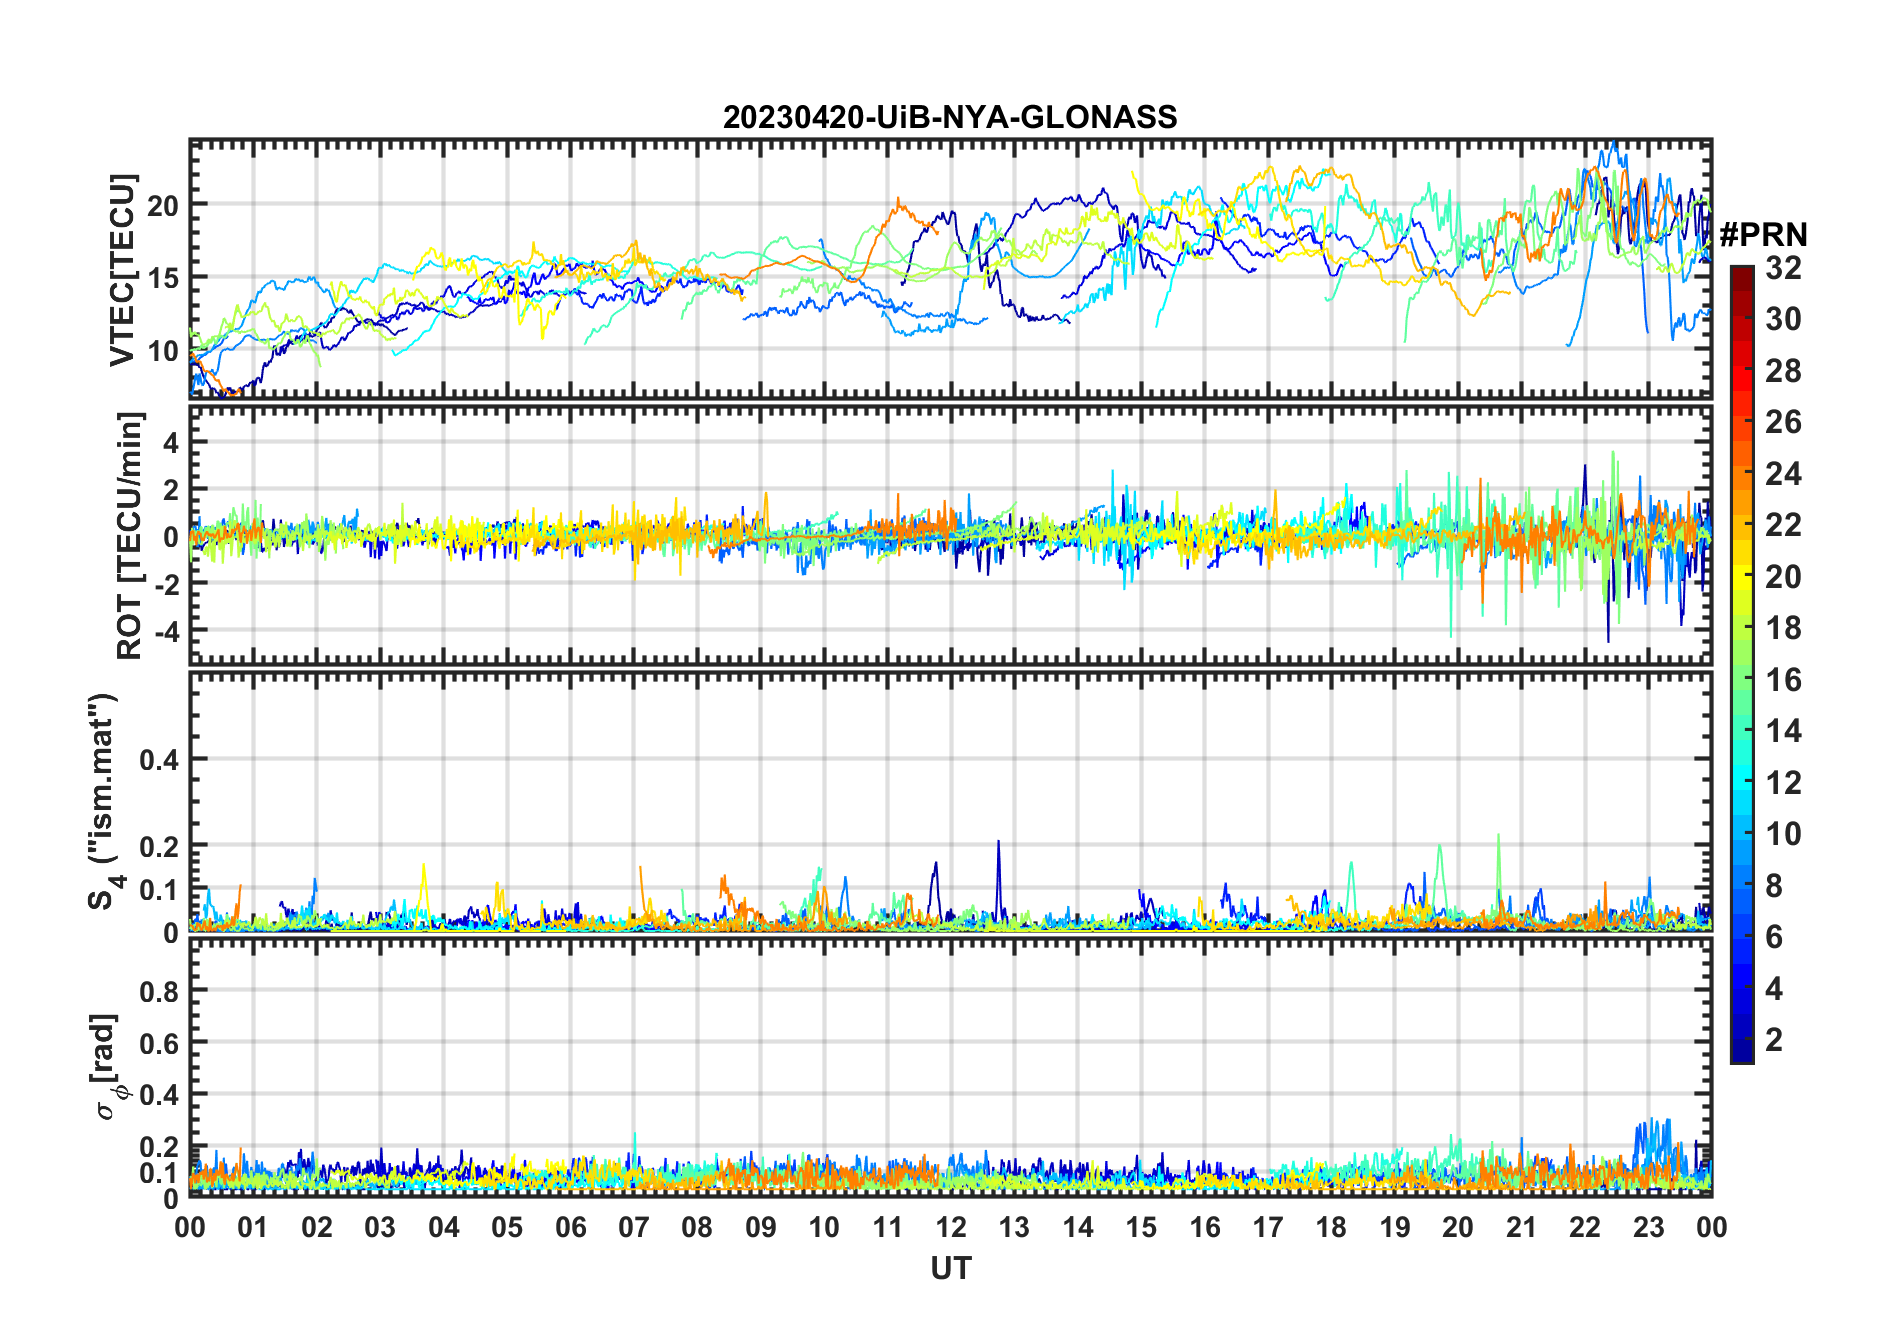The height and width of the screenshot is (1330, 1902).
Task: Click the colorbar tick label 2
Action: 1774,1039
